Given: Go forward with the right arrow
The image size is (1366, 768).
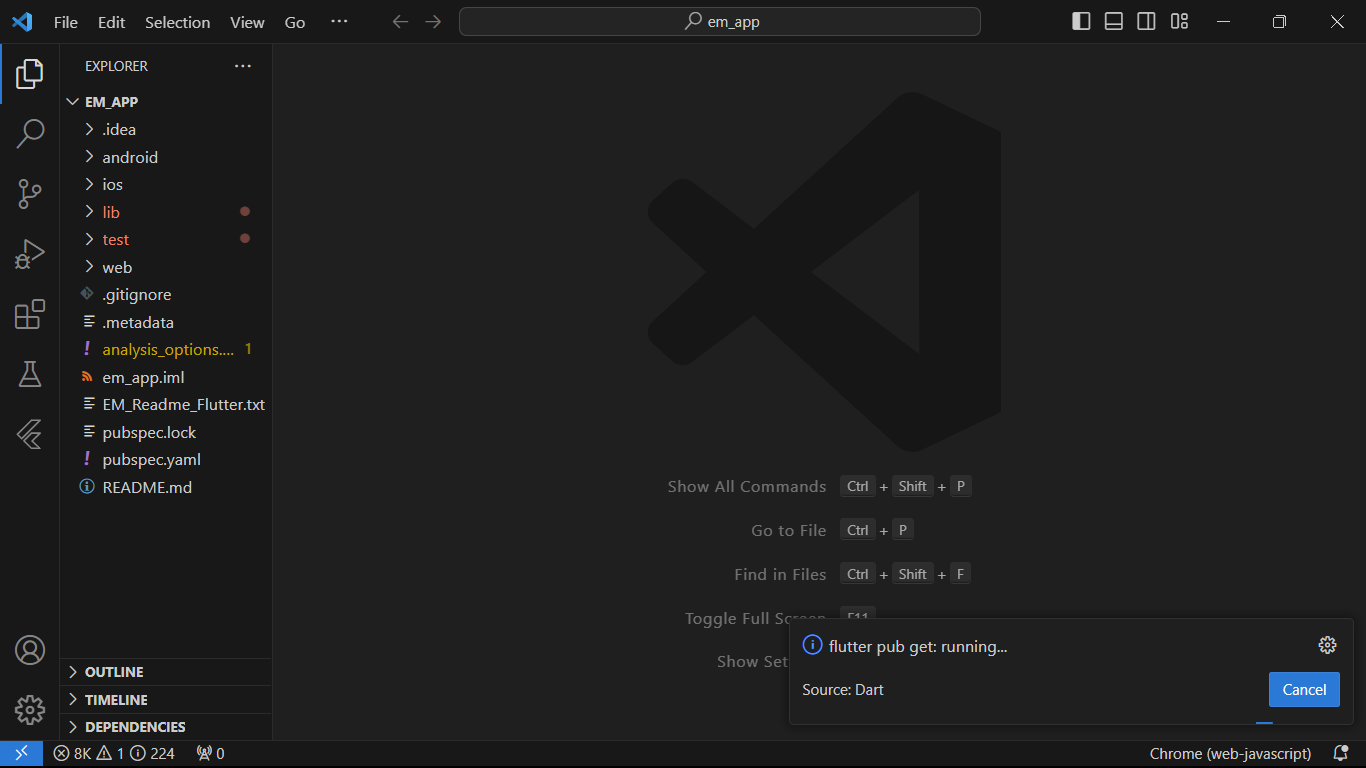Looking at the screenshot, I should [x=433, y=22].
